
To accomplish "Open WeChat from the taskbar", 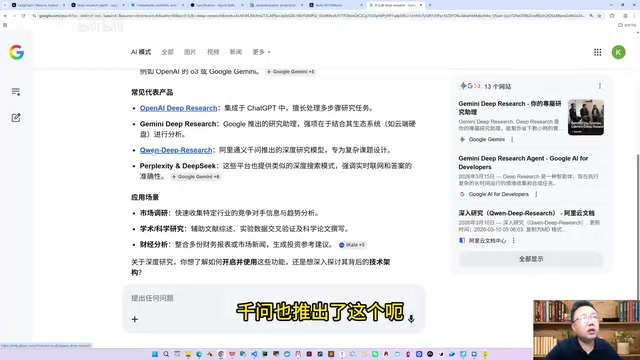I will [x=375, y=354].
